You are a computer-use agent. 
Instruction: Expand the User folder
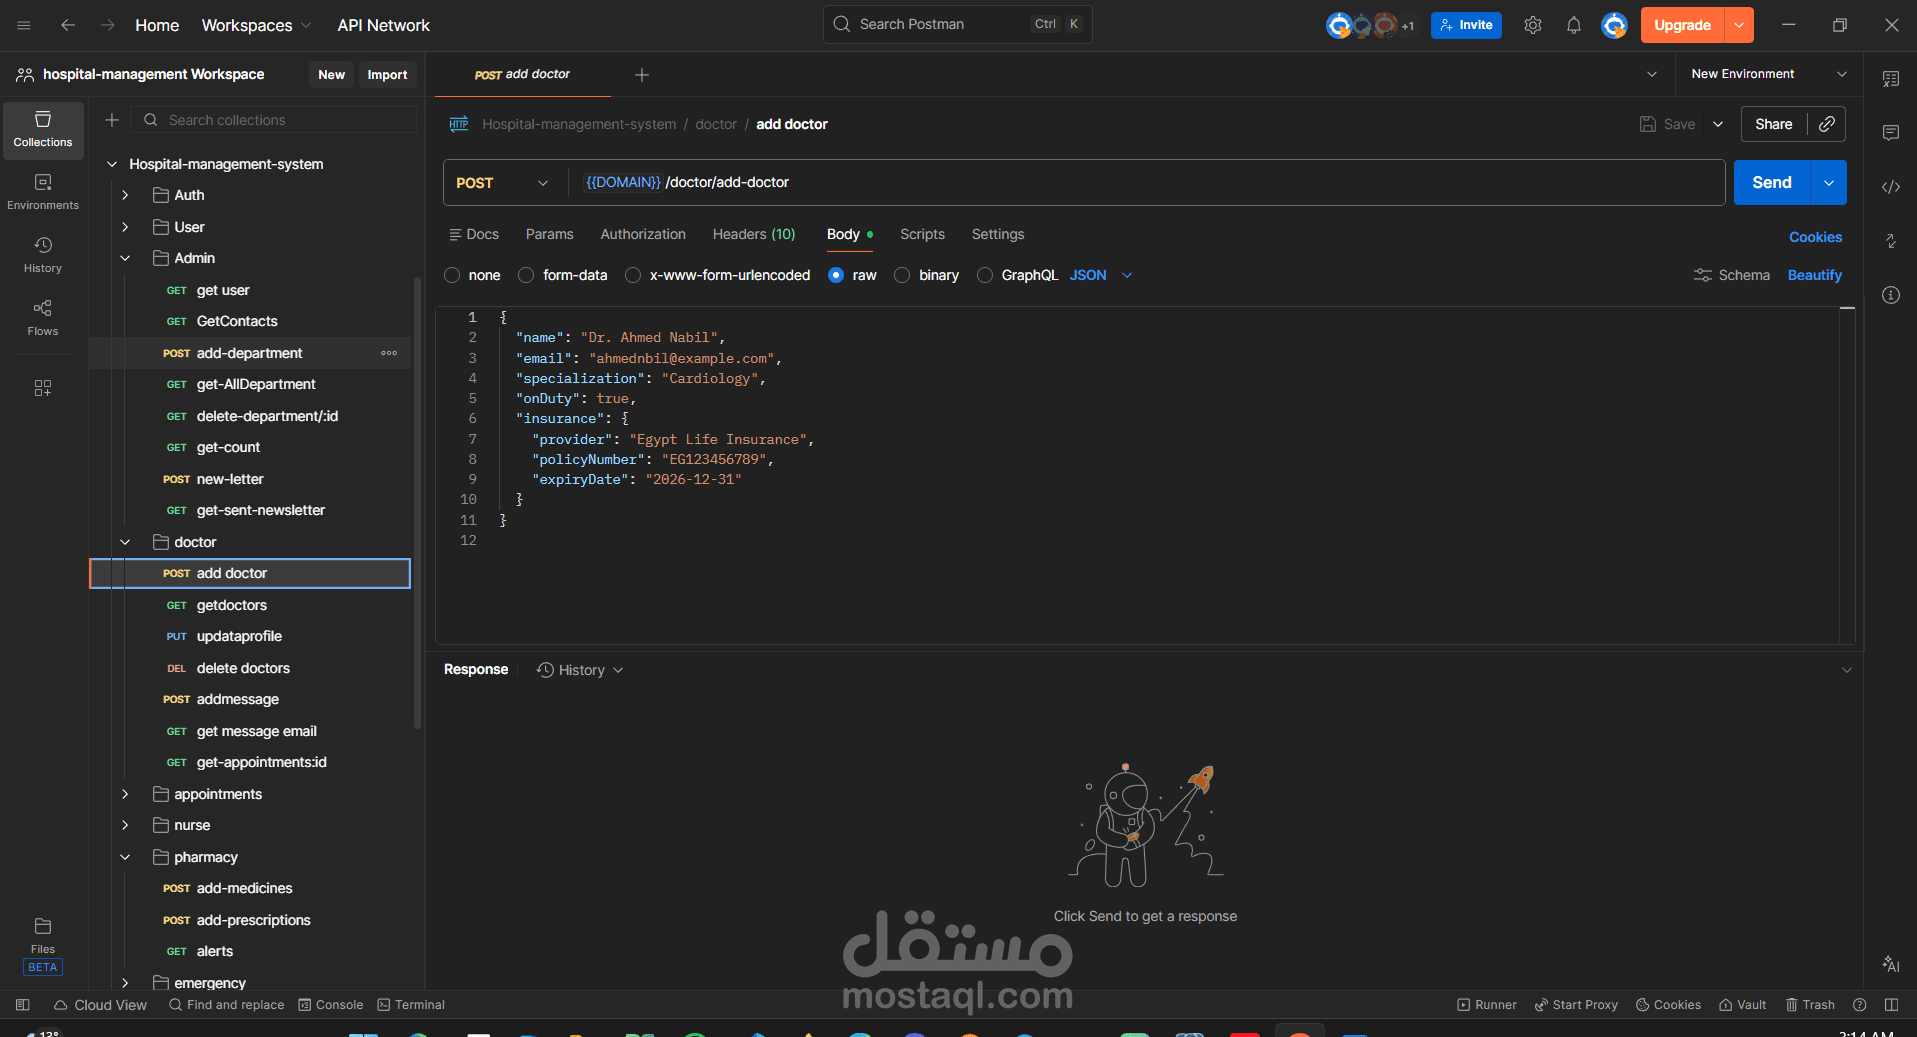(125, 227)
